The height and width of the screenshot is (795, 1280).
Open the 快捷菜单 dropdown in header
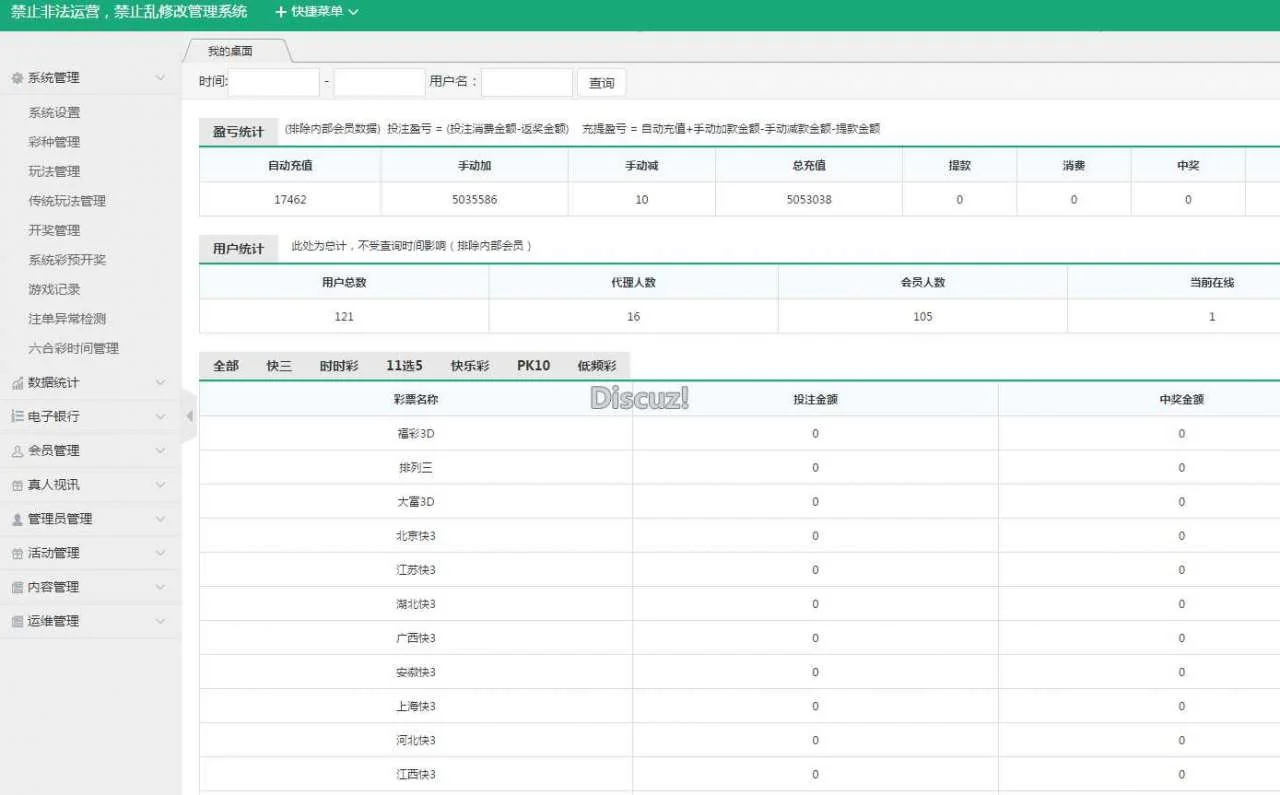tap(316, 12)
